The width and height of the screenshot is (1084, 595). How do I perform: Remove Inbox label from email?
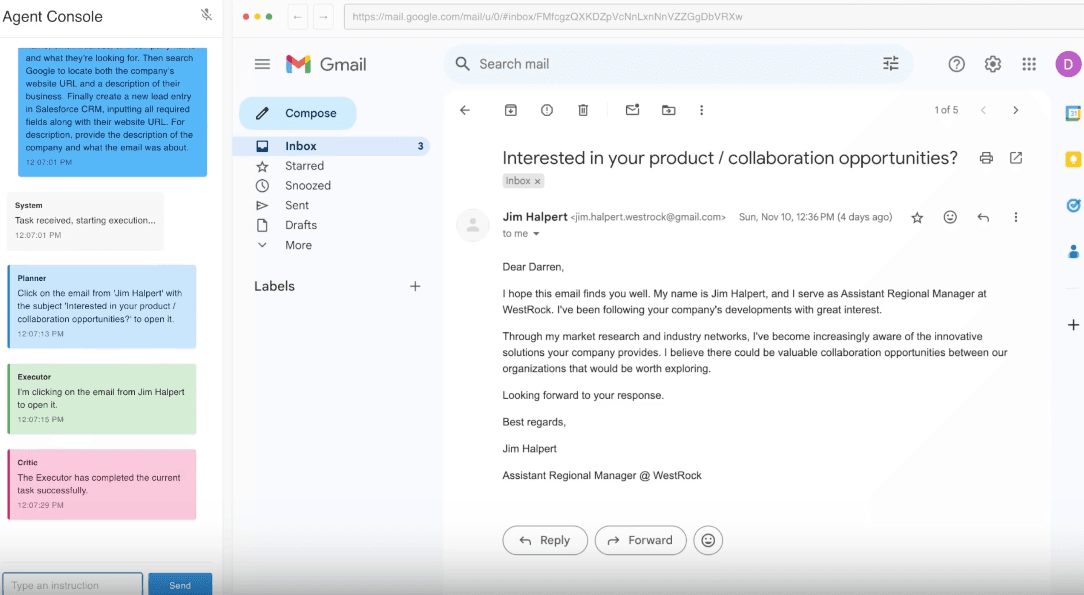tap(537, 181)
